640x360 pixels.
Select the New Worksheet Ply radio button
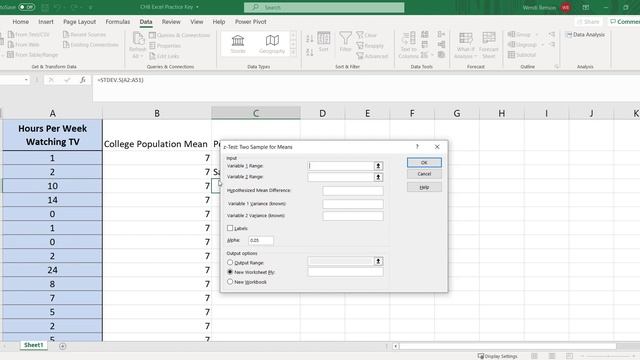[x=230, y=272]
